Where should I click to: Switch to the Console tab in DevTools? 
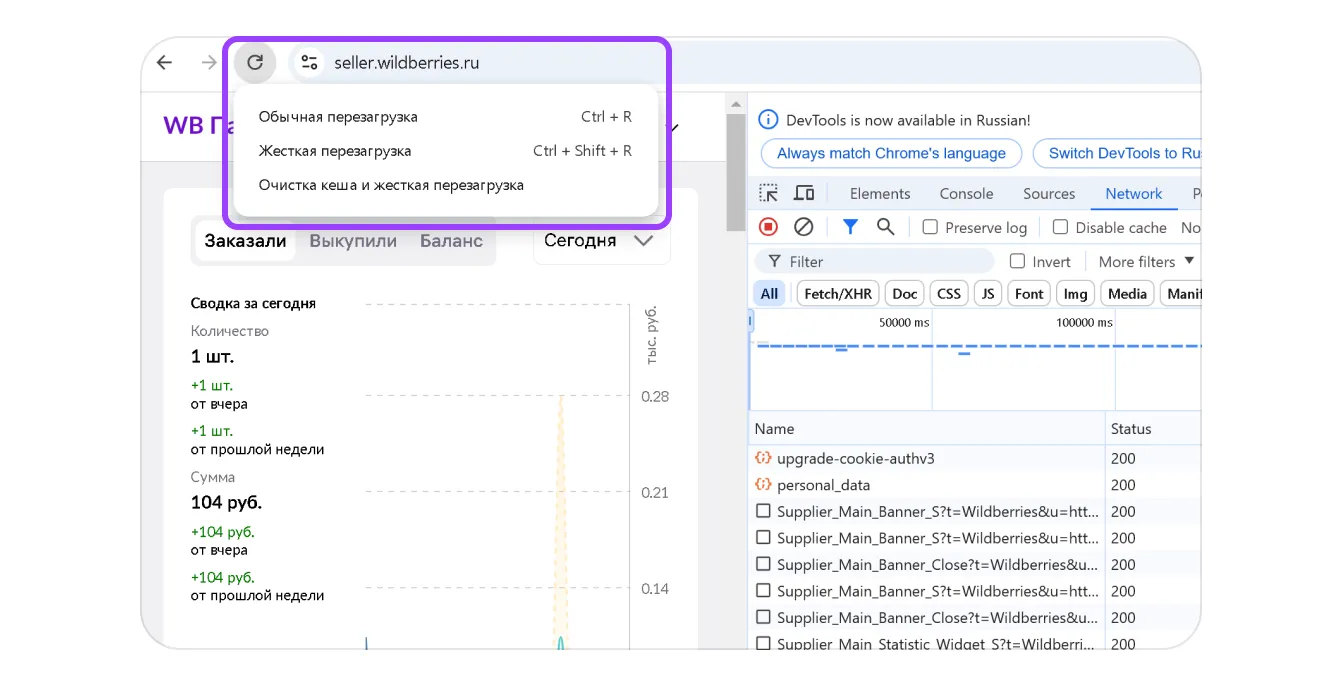click(966, 194)
